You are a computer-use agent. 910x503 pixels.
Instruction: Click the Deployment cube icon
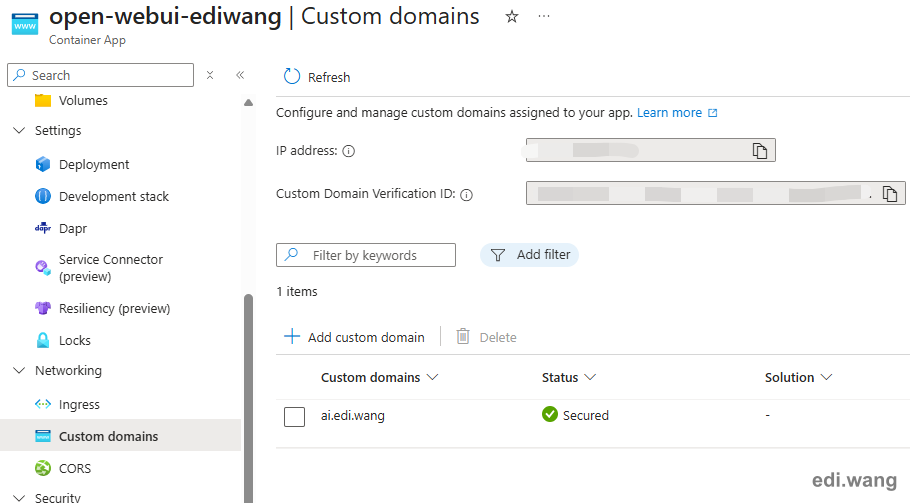pyautogui.click(x=43, y=164)
